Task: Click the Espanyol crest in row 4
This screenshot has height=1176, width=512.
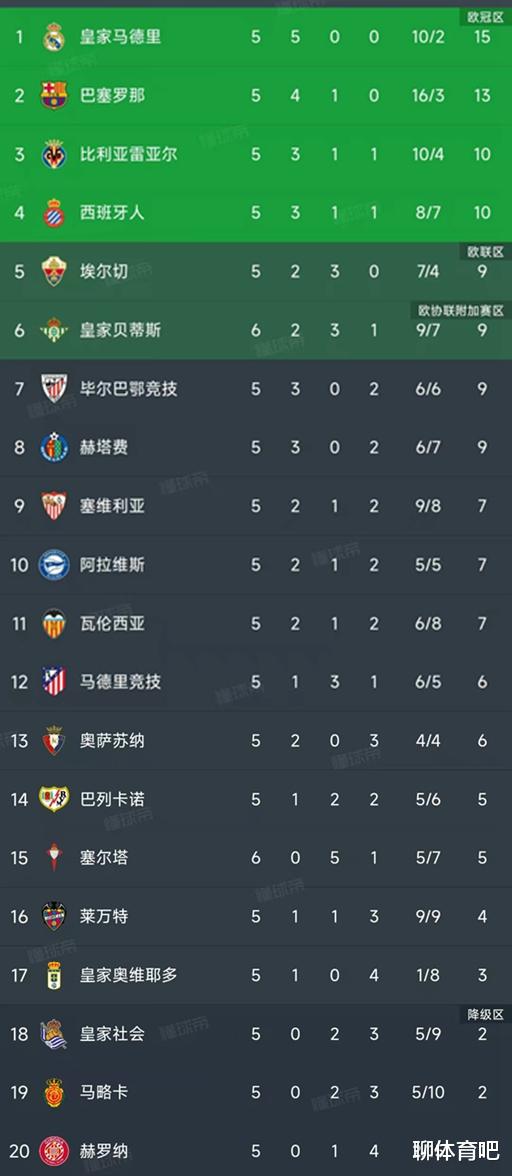Action: 54,213
